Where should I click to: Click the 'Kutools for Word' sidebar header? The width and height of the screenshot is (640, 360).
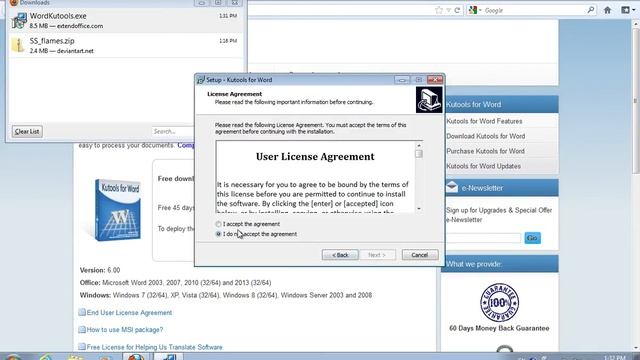(473, 104)
